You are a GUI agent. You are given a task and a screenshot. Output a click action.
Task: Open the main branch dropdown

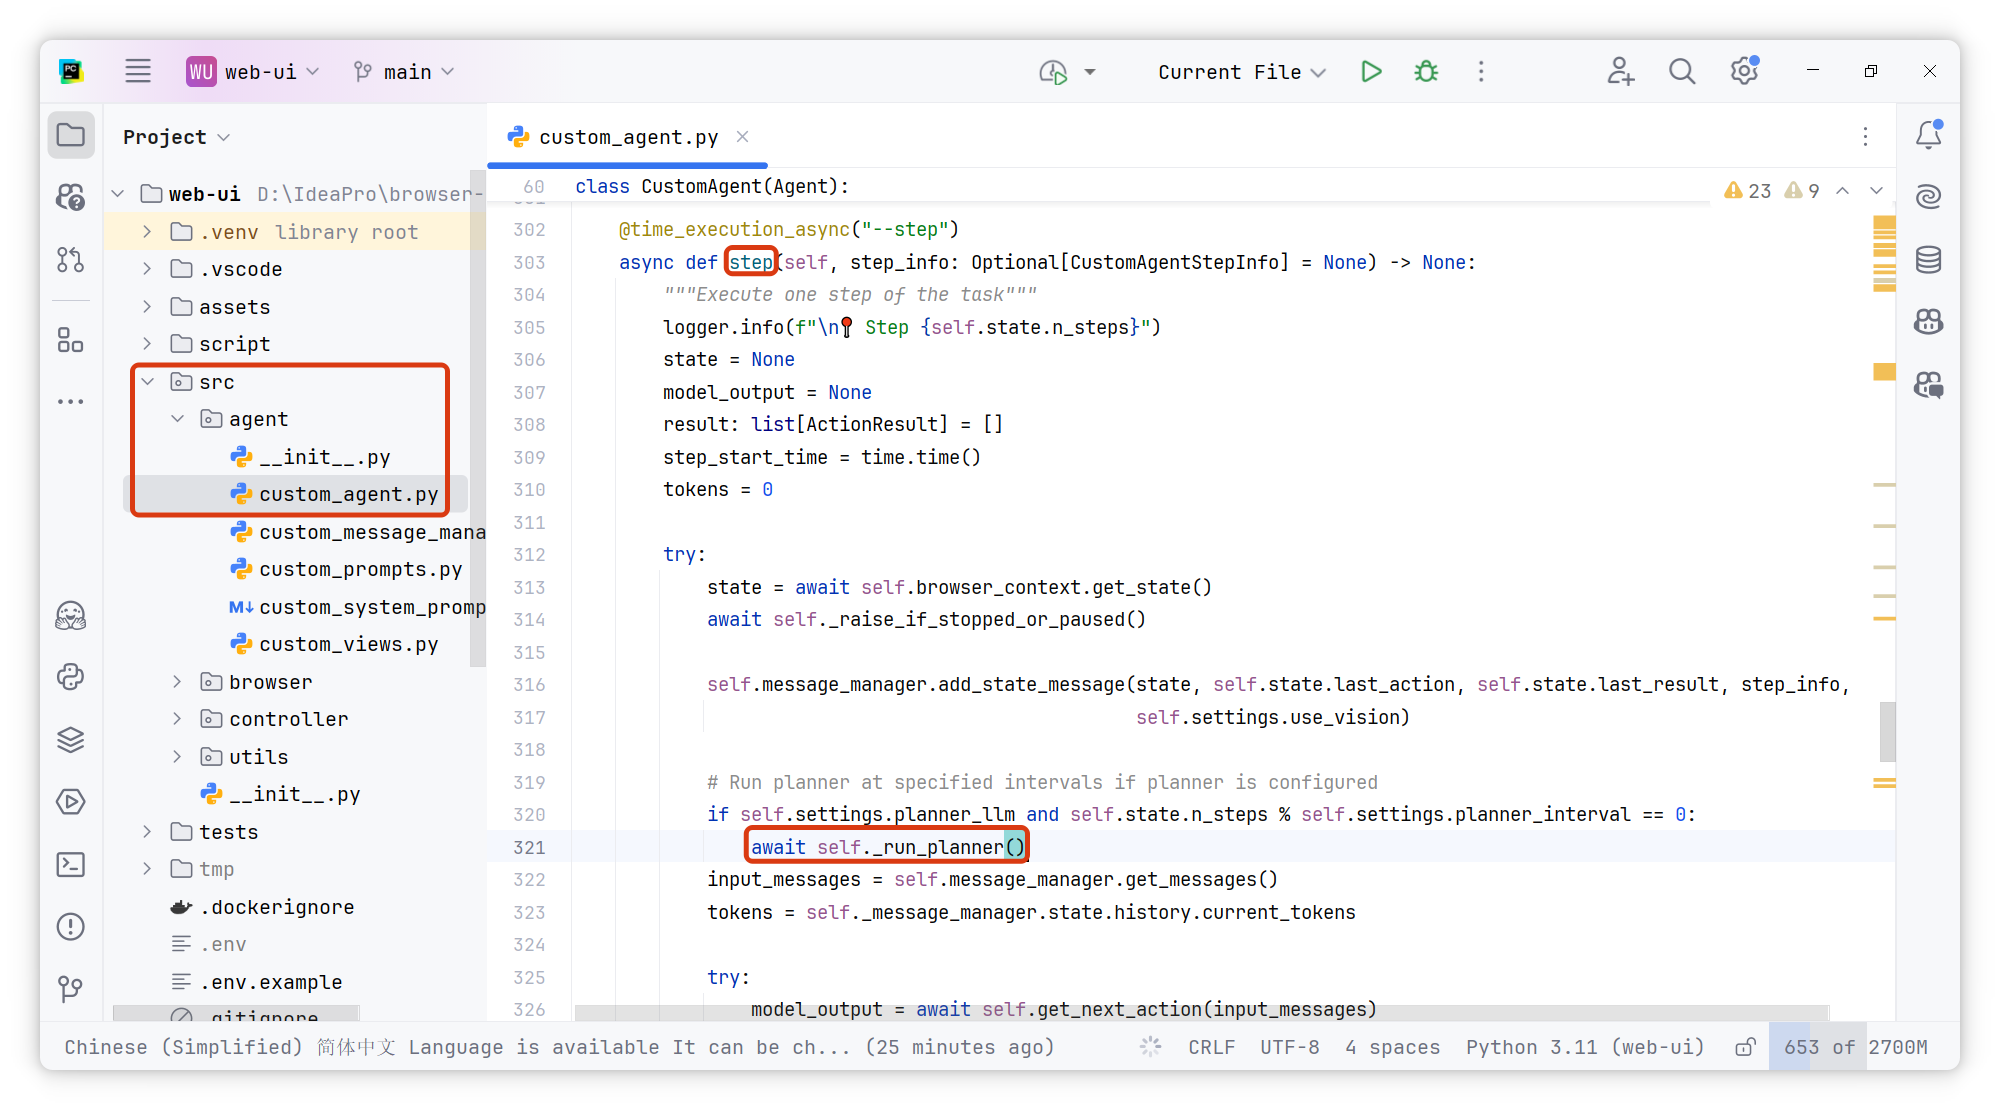click(404, 71)
